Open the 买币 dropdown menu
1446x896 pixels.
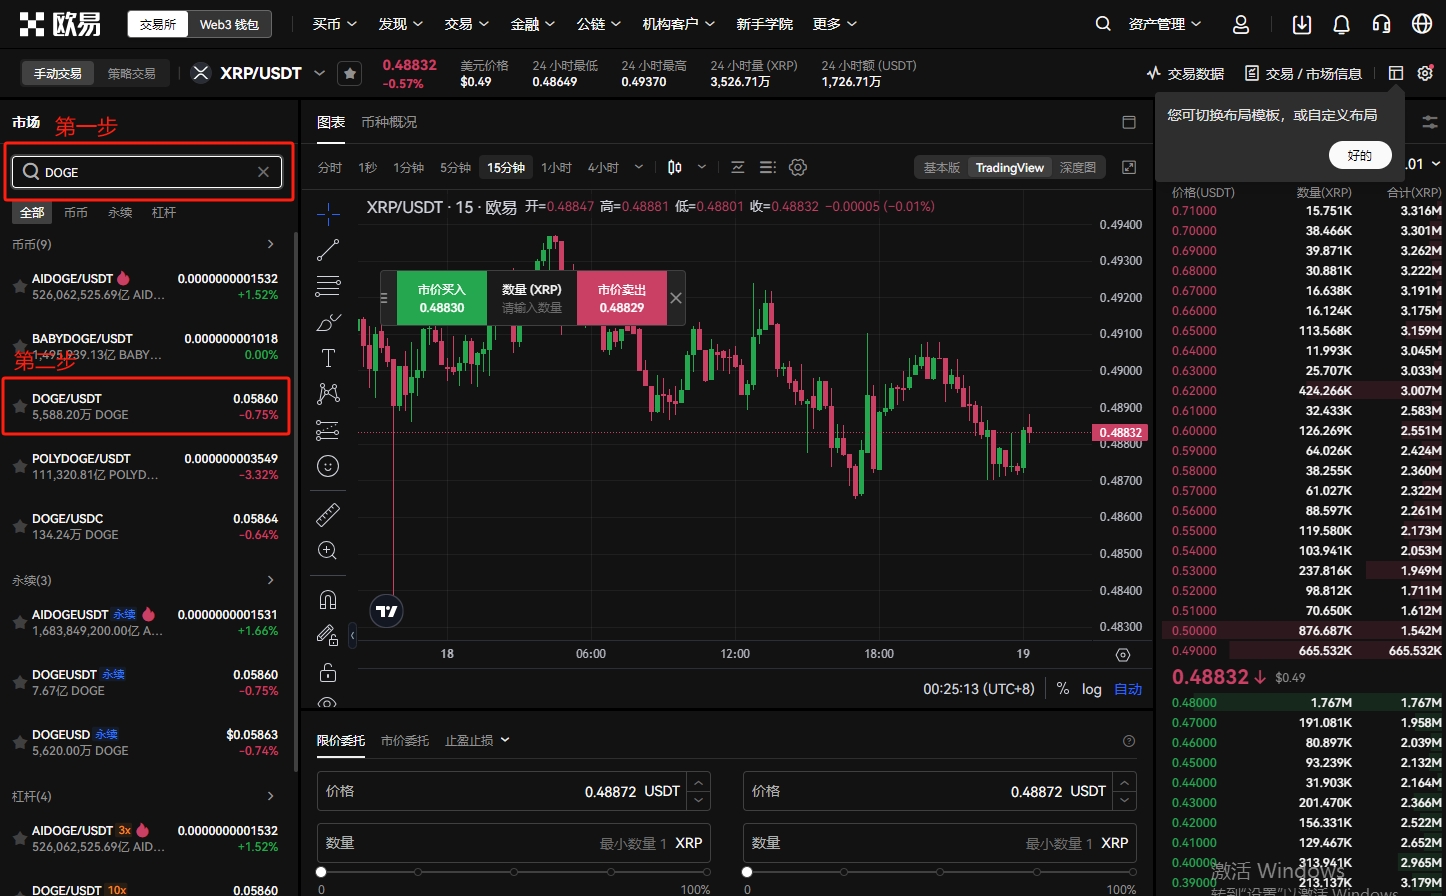334,24
